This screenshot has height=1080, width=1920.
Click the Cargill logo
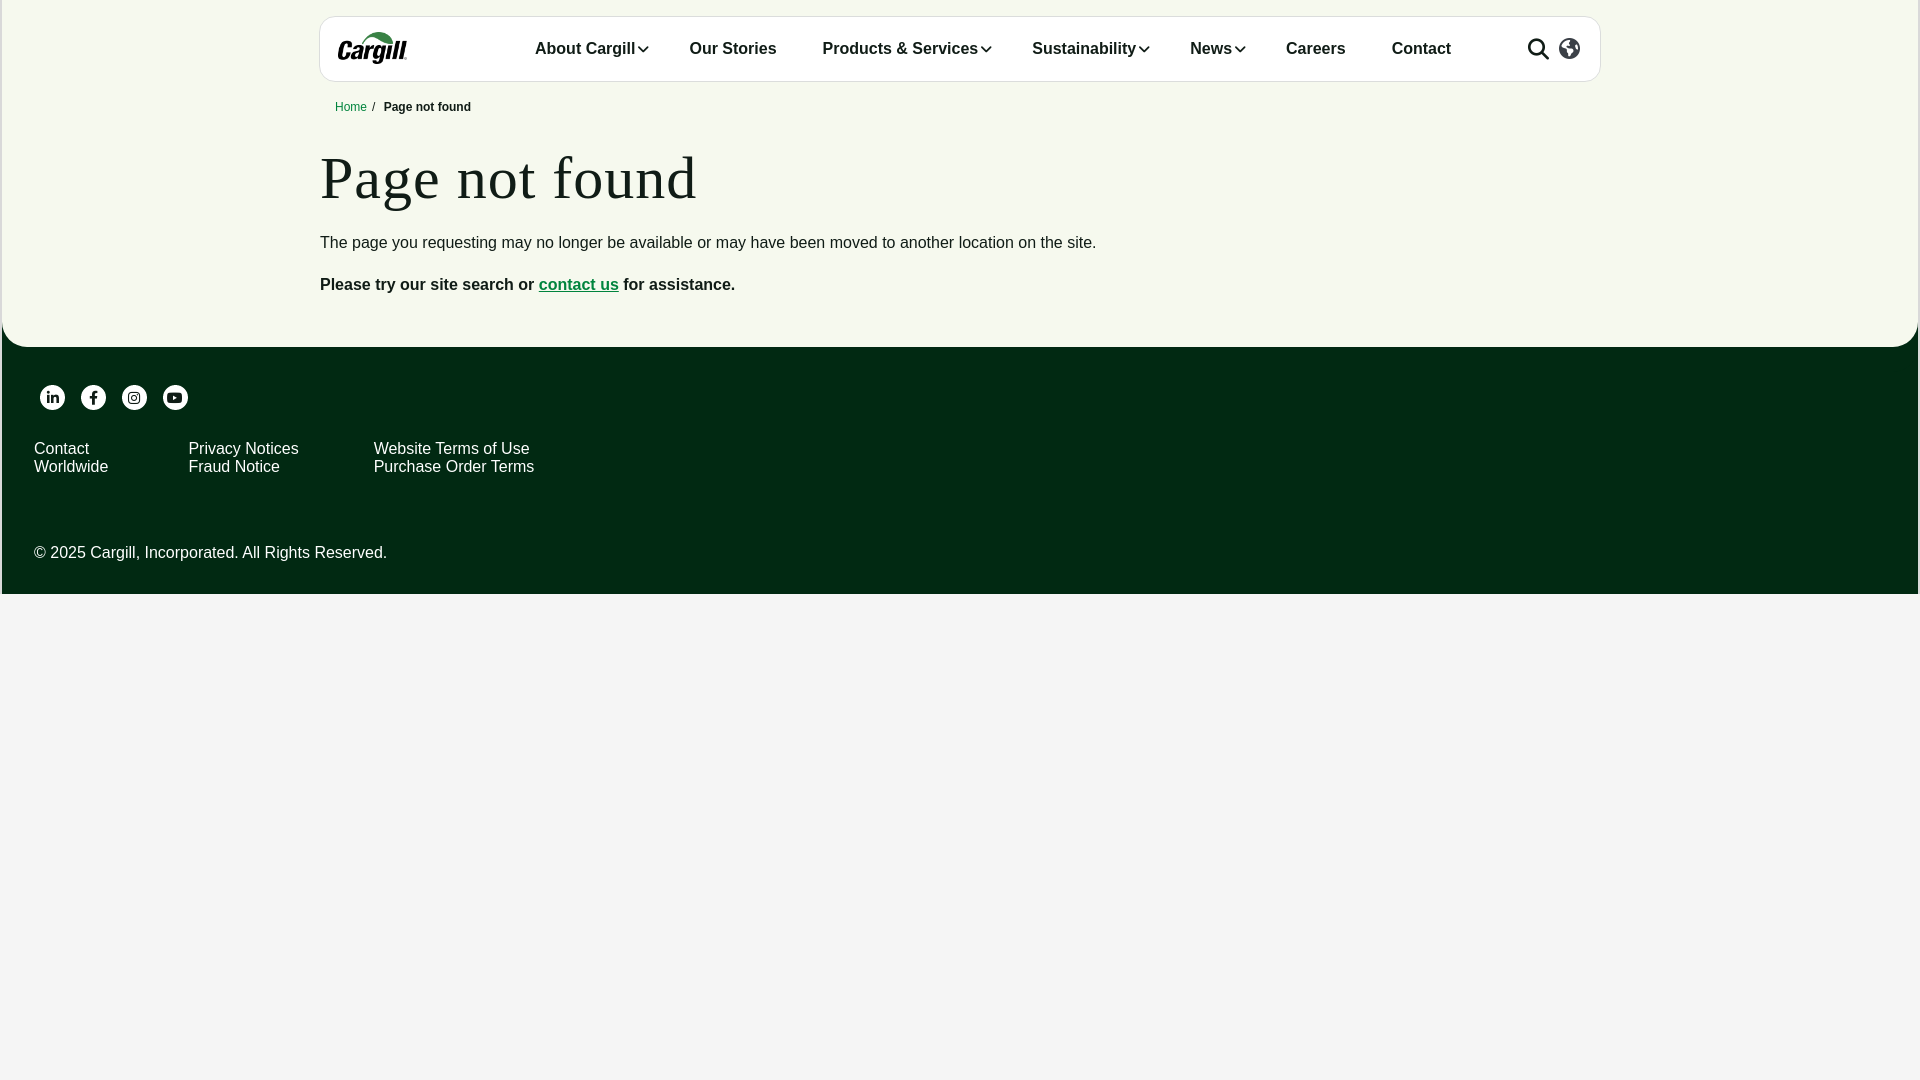pos(372,48)
